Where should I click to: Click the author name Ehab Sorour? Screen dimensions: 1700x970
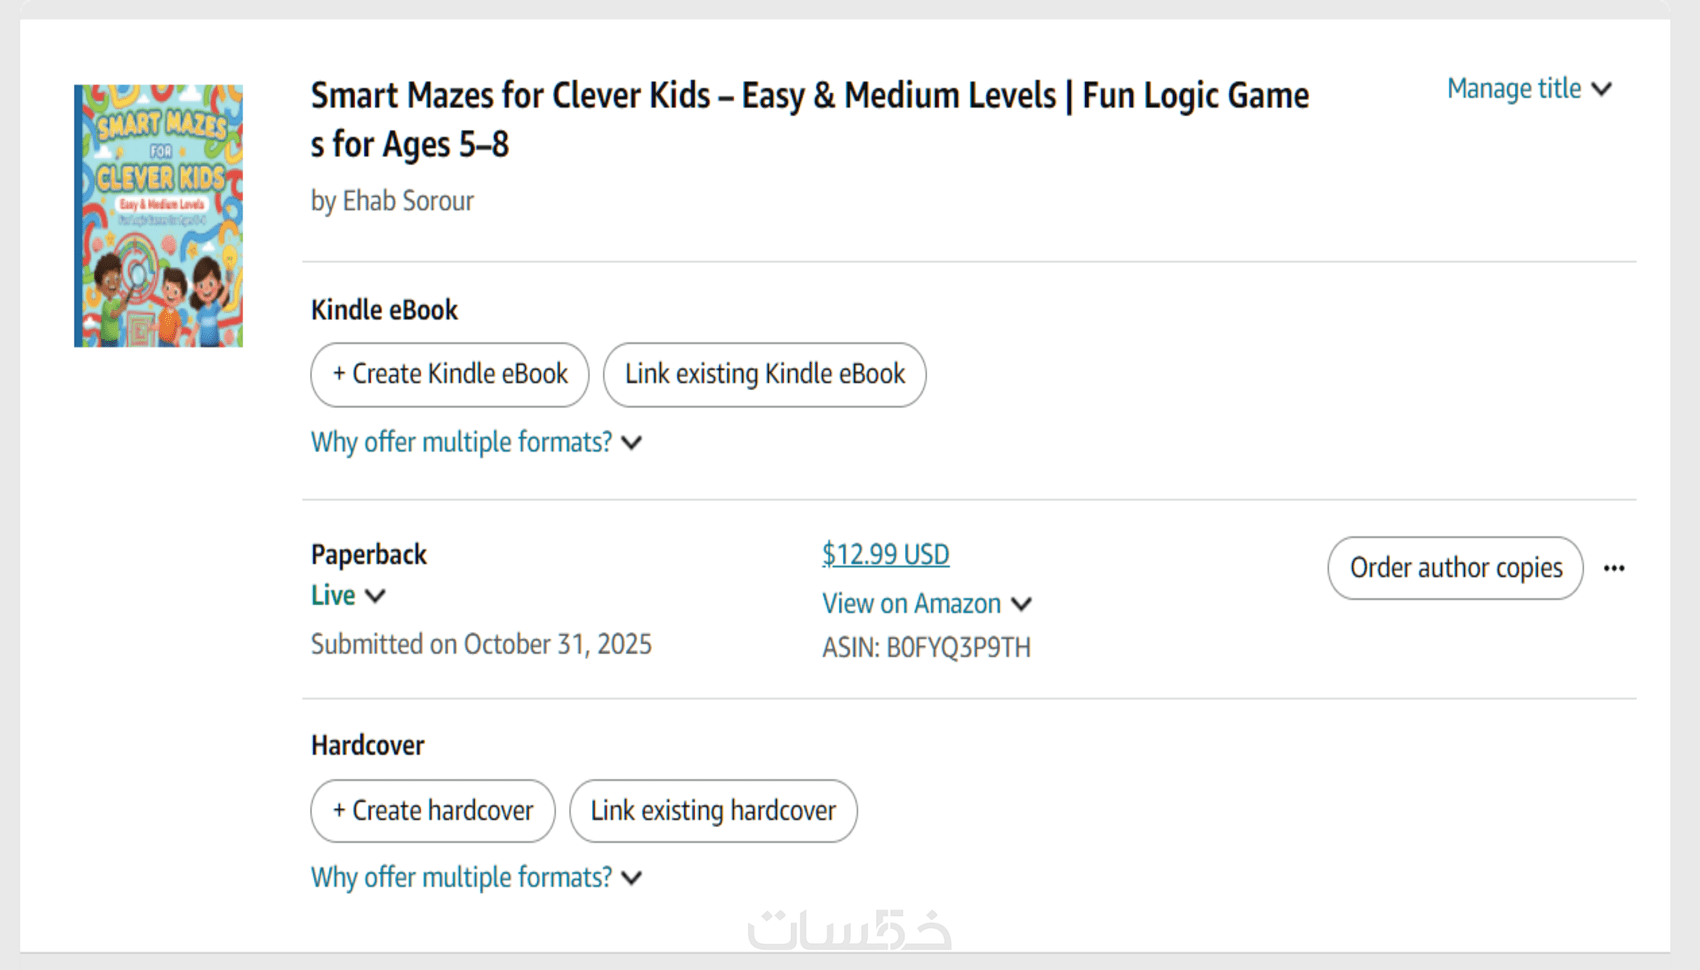pos(408,201)
